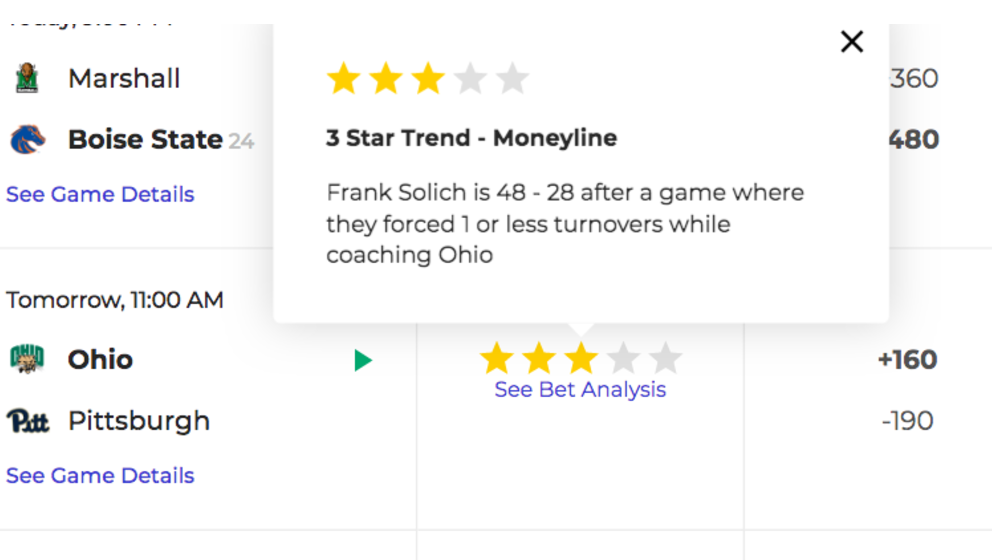Select Pittsburgh -190 moneyline odds
The height and width of the screenshot is (560, 992).
coord(907,421)
